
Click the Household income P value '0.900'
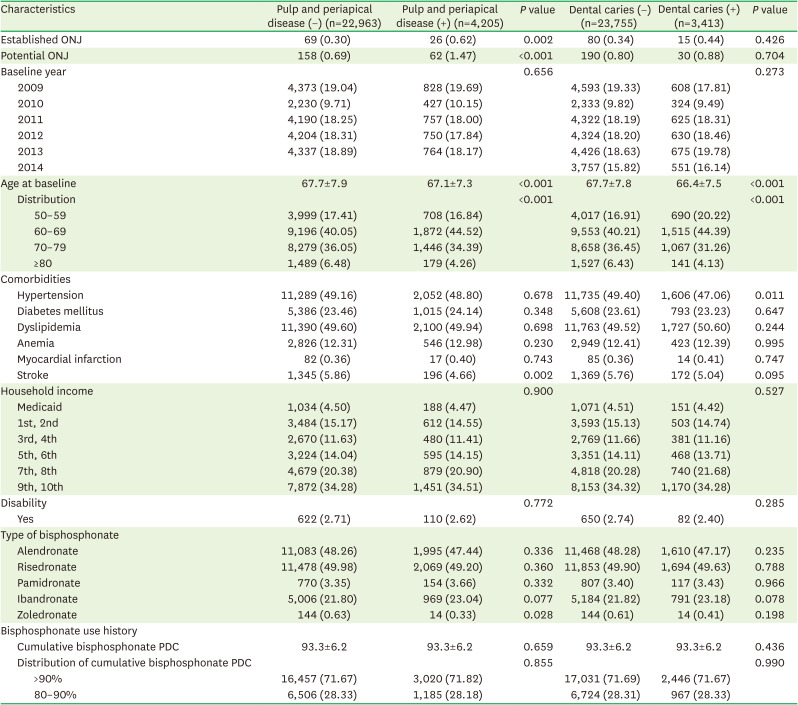click(538, 391)
